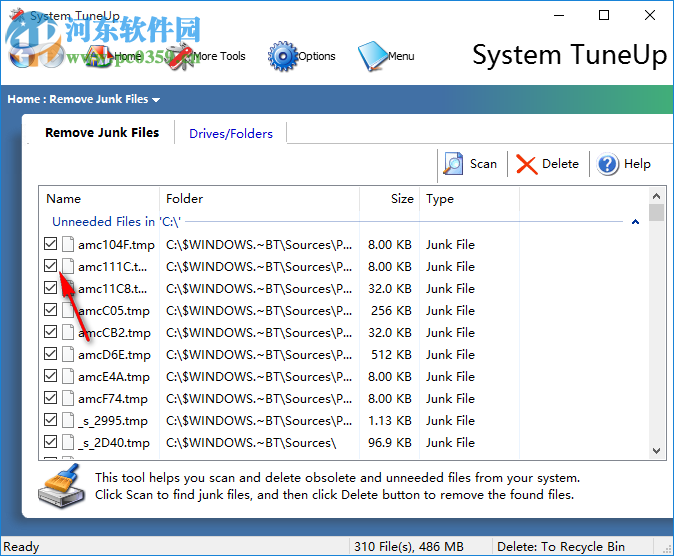Collapse the Unneeded Files in 'C:\' group
This screenshot has height=556, width=674.
click(635, 222)
